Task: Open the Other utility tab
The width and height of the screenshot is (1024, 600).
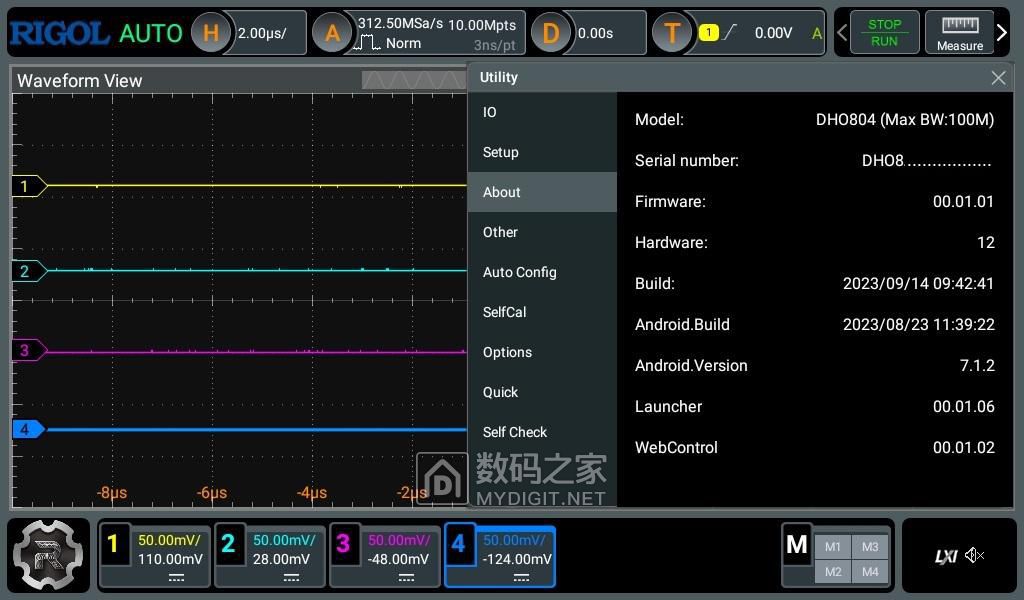Action: click(542, 232)
